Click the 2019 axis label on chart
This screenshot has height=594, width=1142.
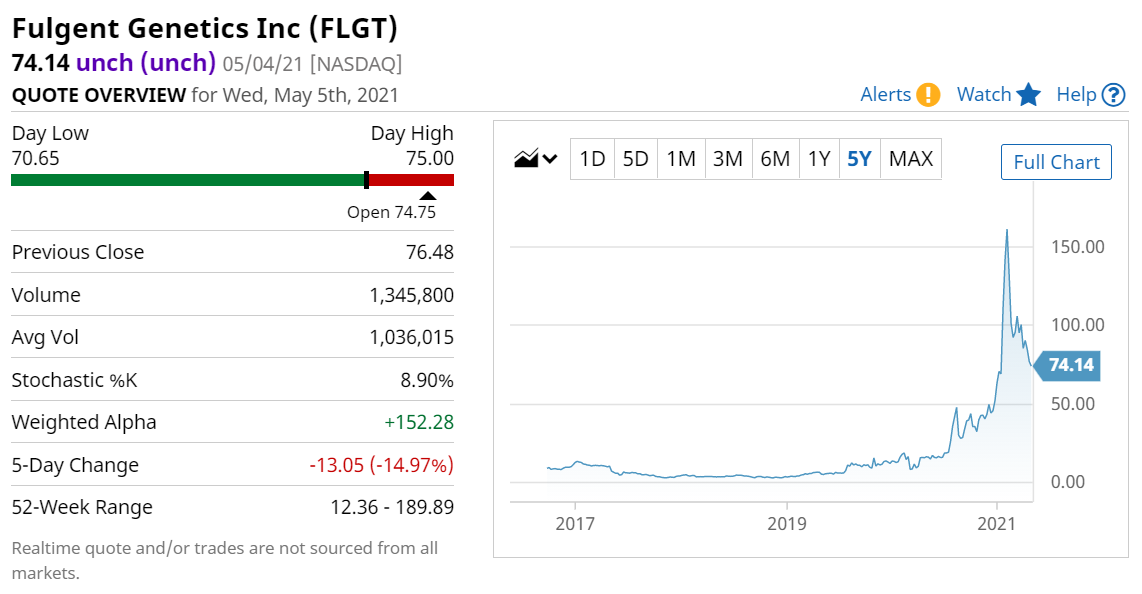click(x=787, y=523)
